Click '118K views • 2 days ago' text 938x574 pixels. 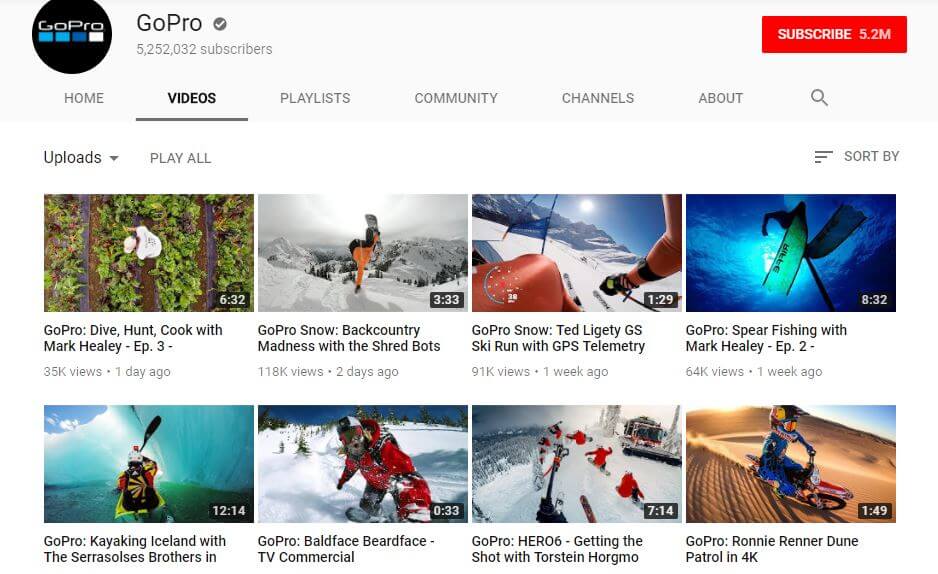328,371
